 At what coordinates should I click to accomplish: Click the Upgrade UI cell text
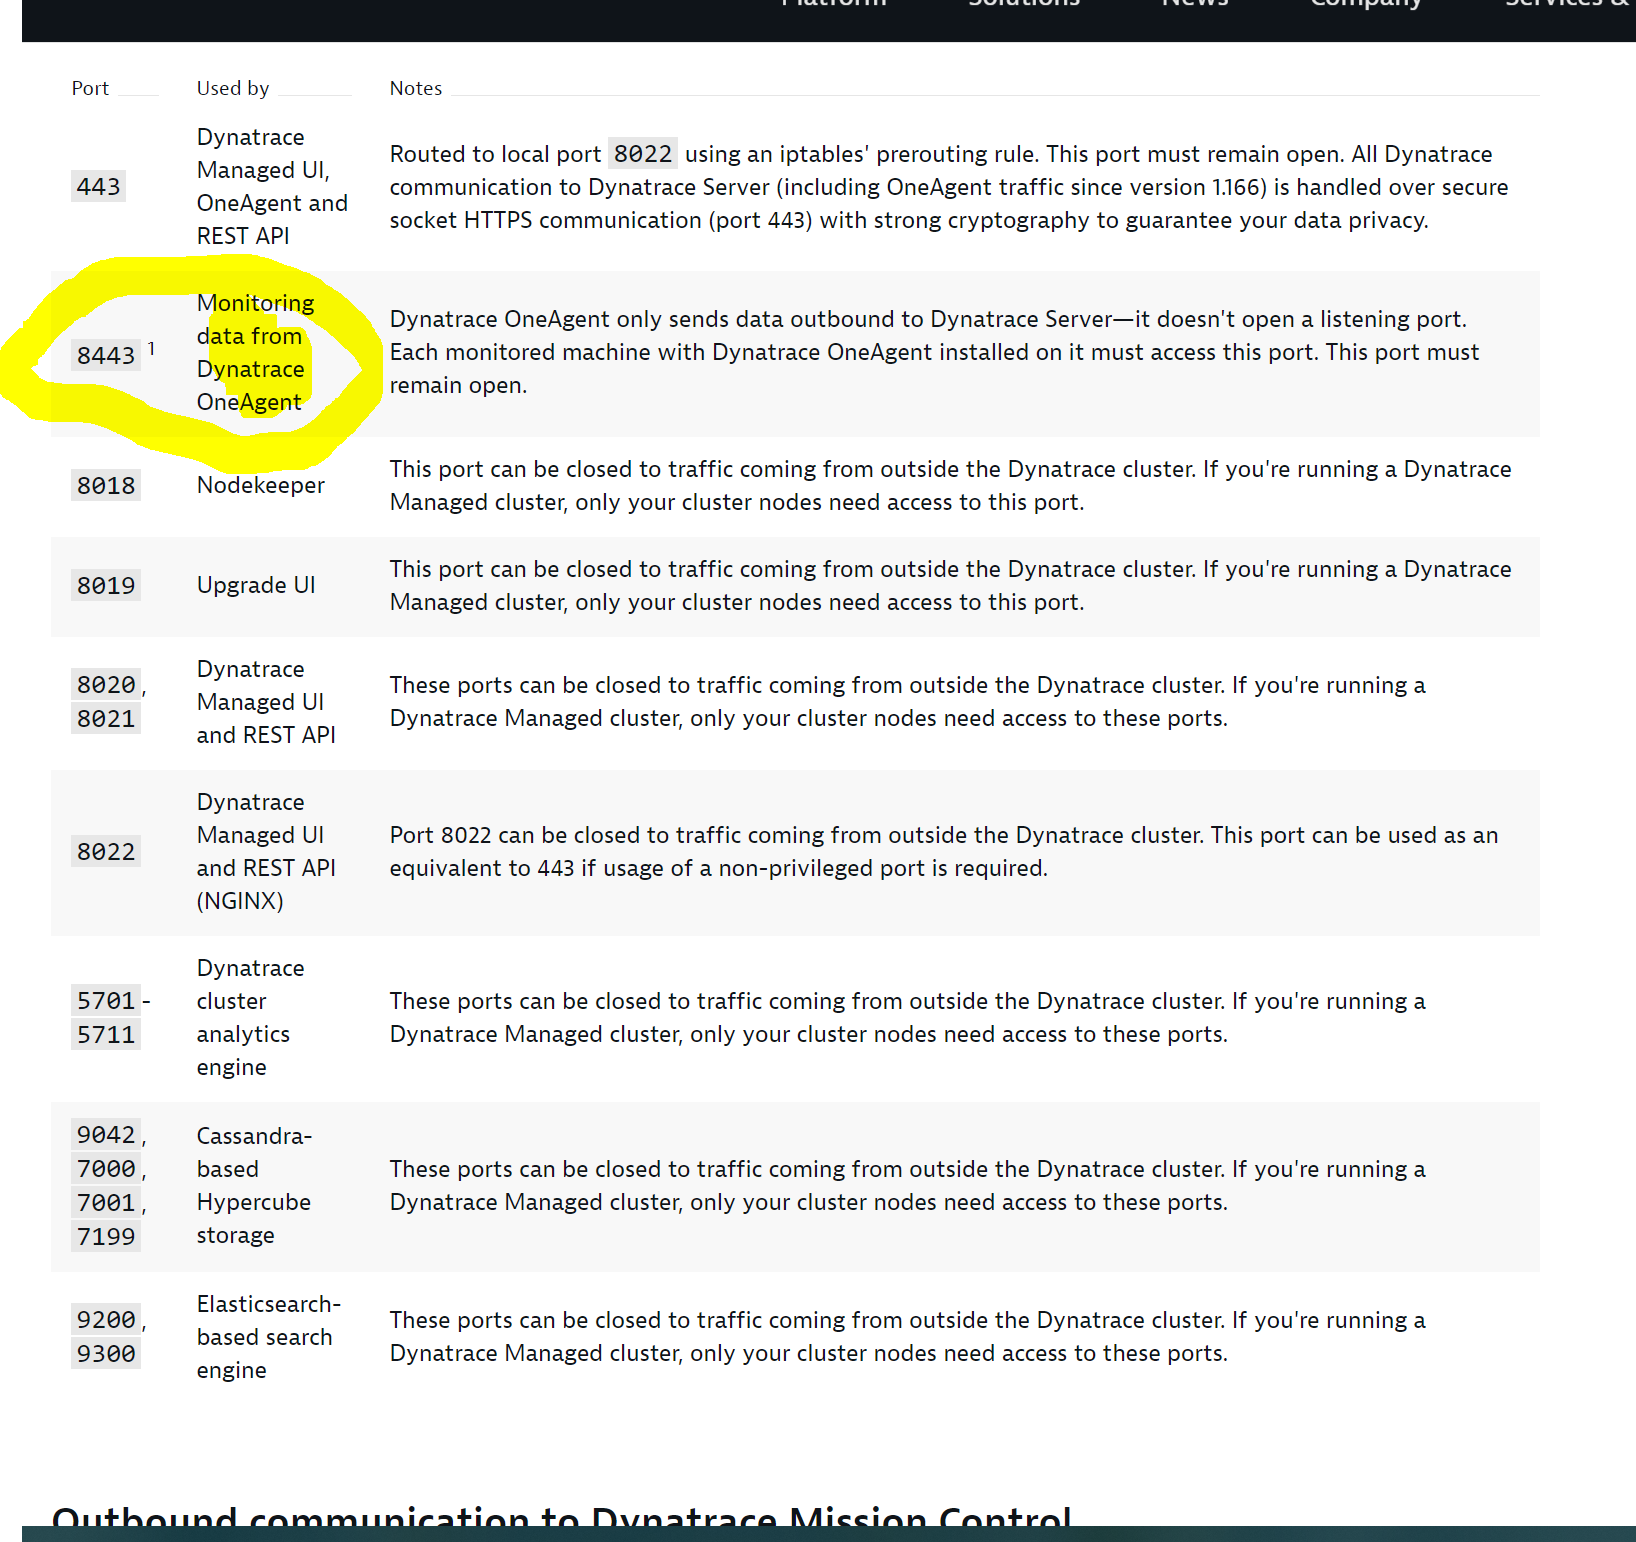[256, 585]
